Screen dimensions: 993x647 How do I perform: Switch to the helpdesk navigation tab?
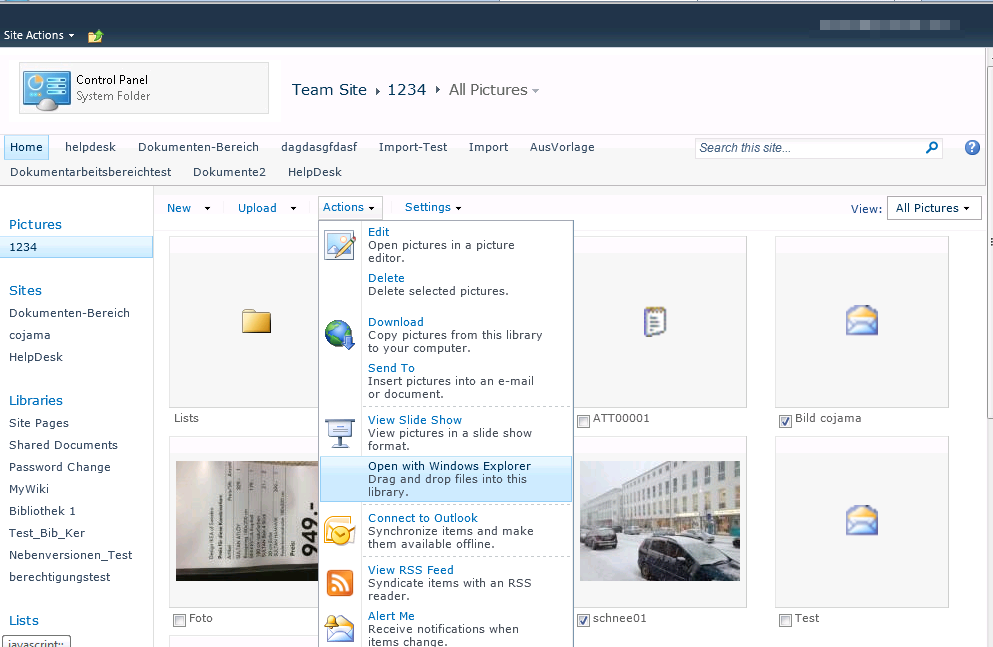click(x=90, y=147)
